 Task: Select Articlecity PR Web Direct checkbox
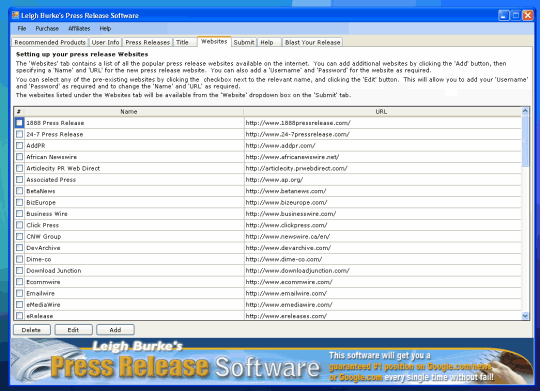(19, 168)
